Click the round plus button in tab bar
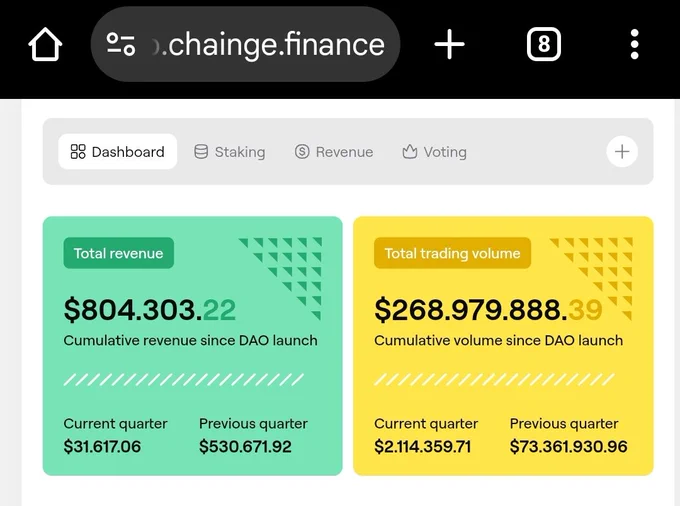Screen dimensions: 680x506 coord(622,152)
